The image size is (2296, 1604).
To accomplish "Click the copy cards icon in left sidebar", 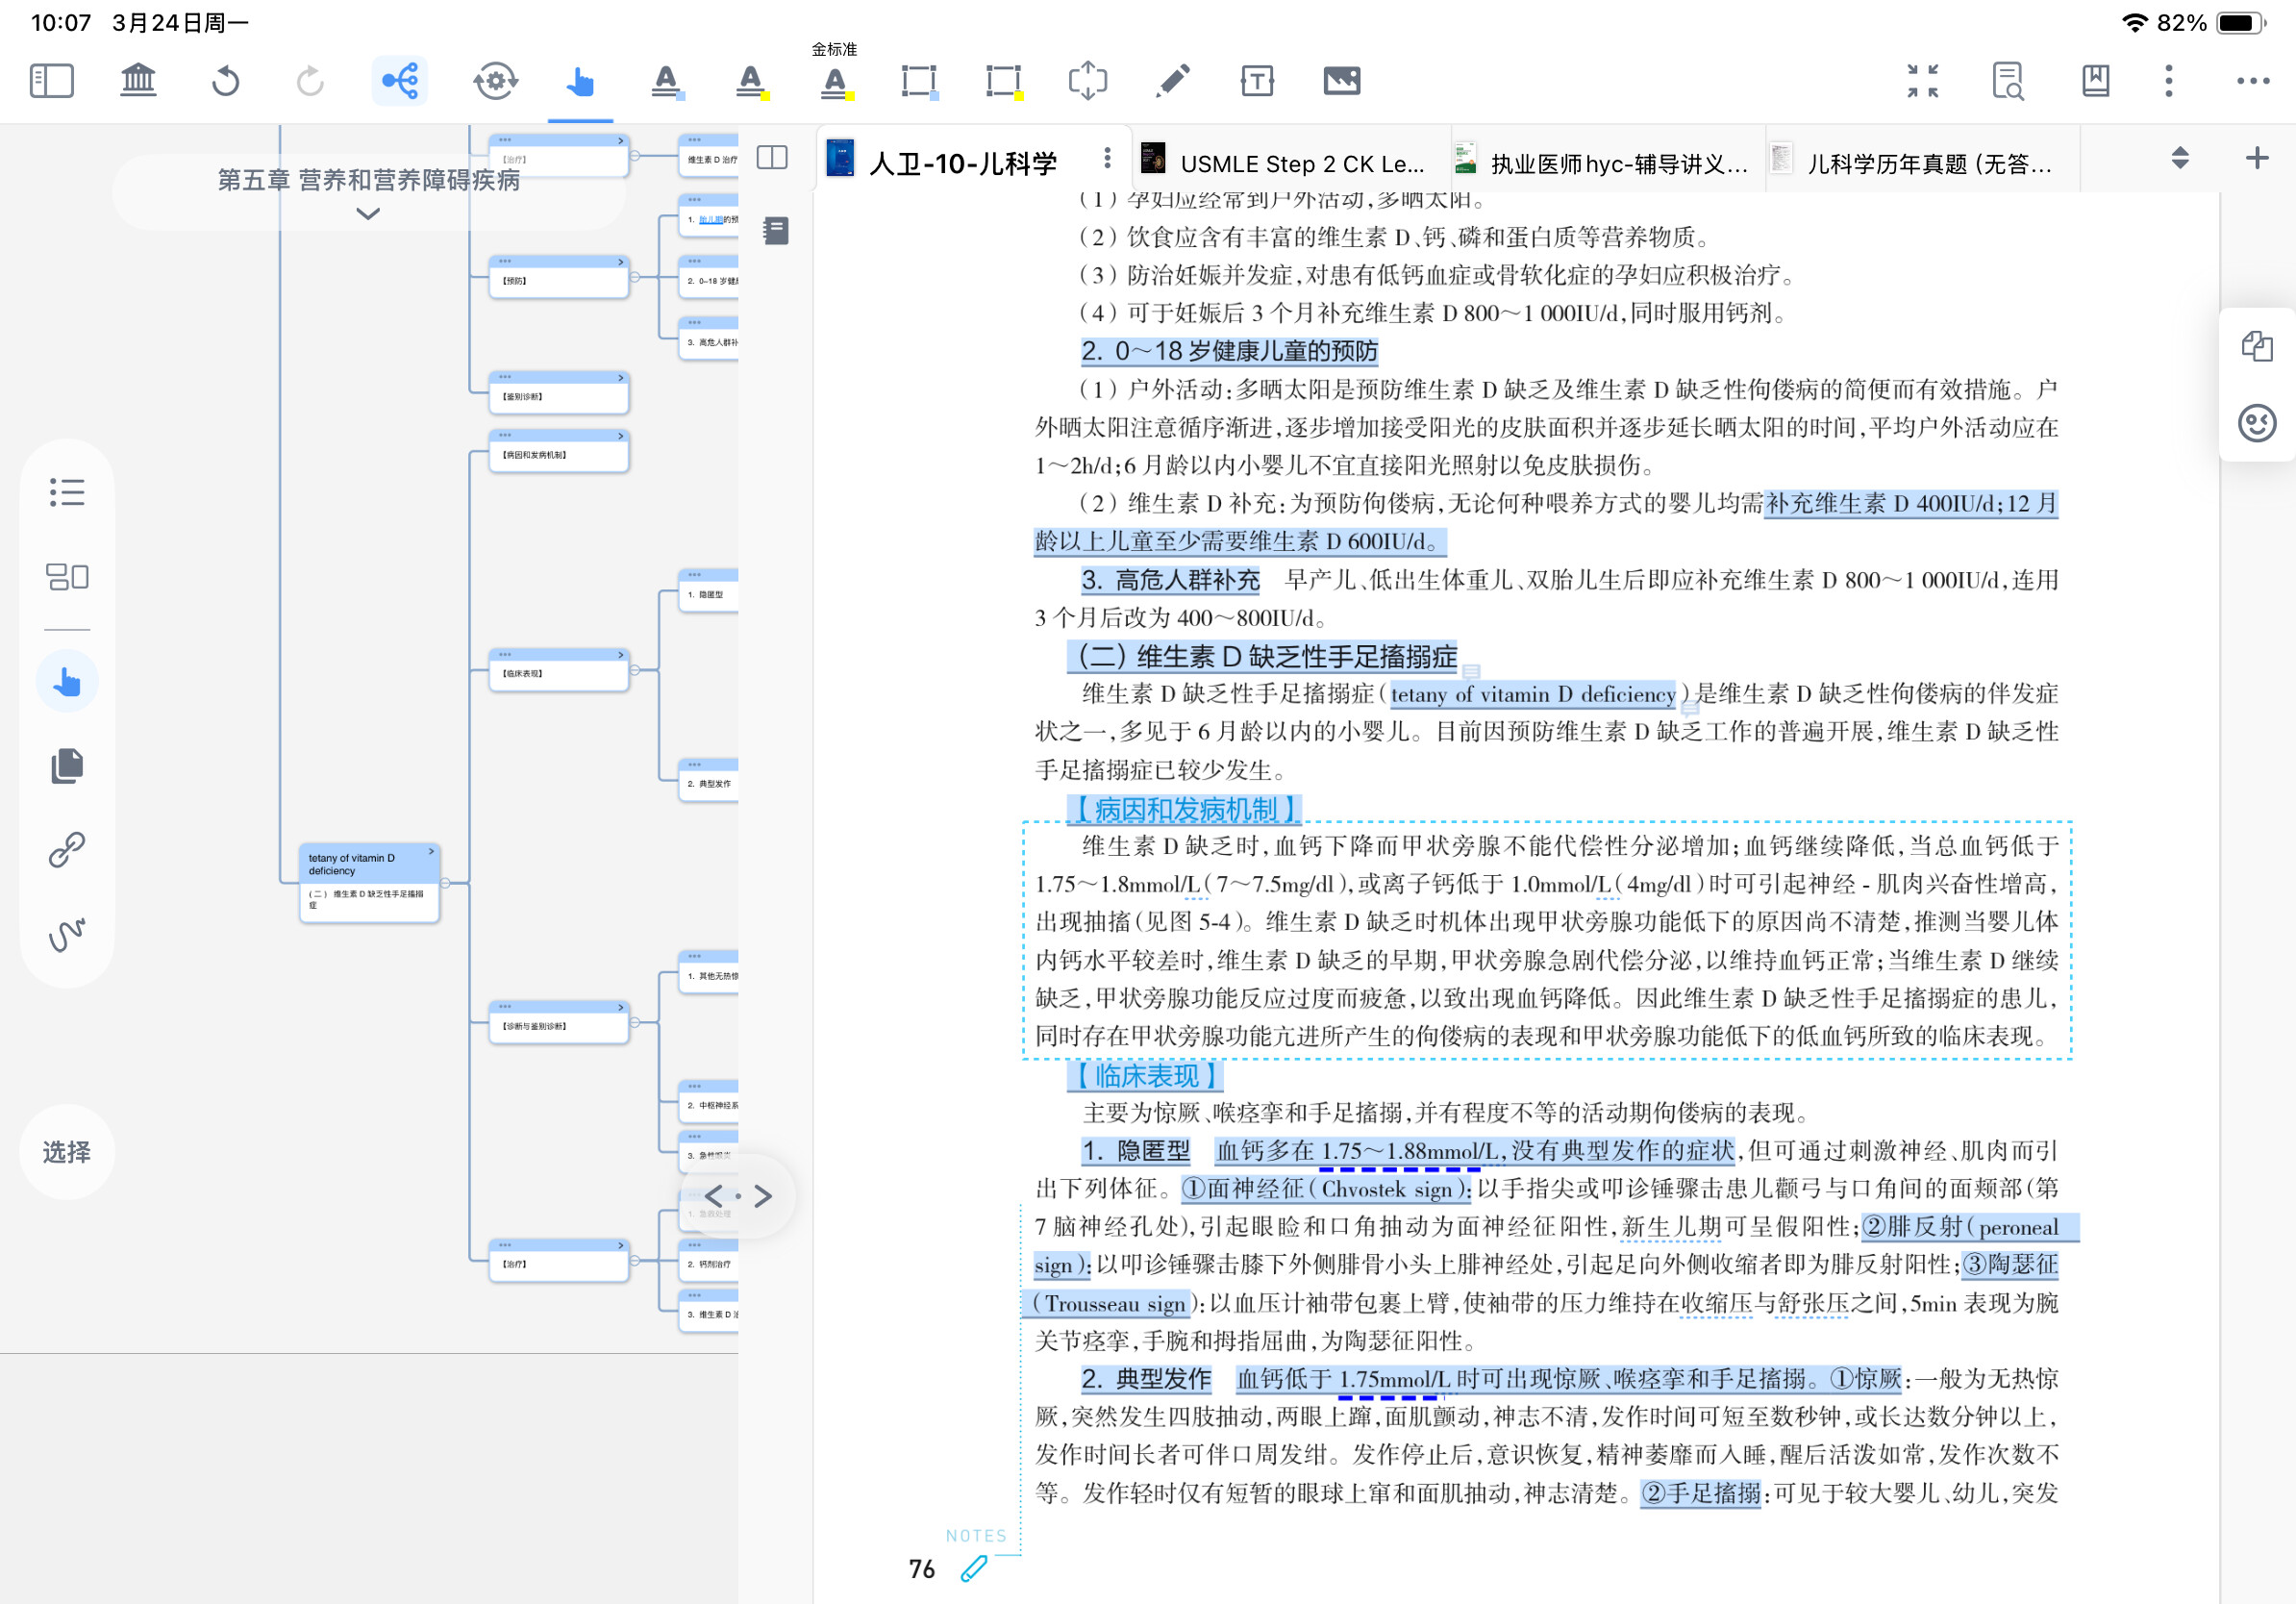I will 67,766.
